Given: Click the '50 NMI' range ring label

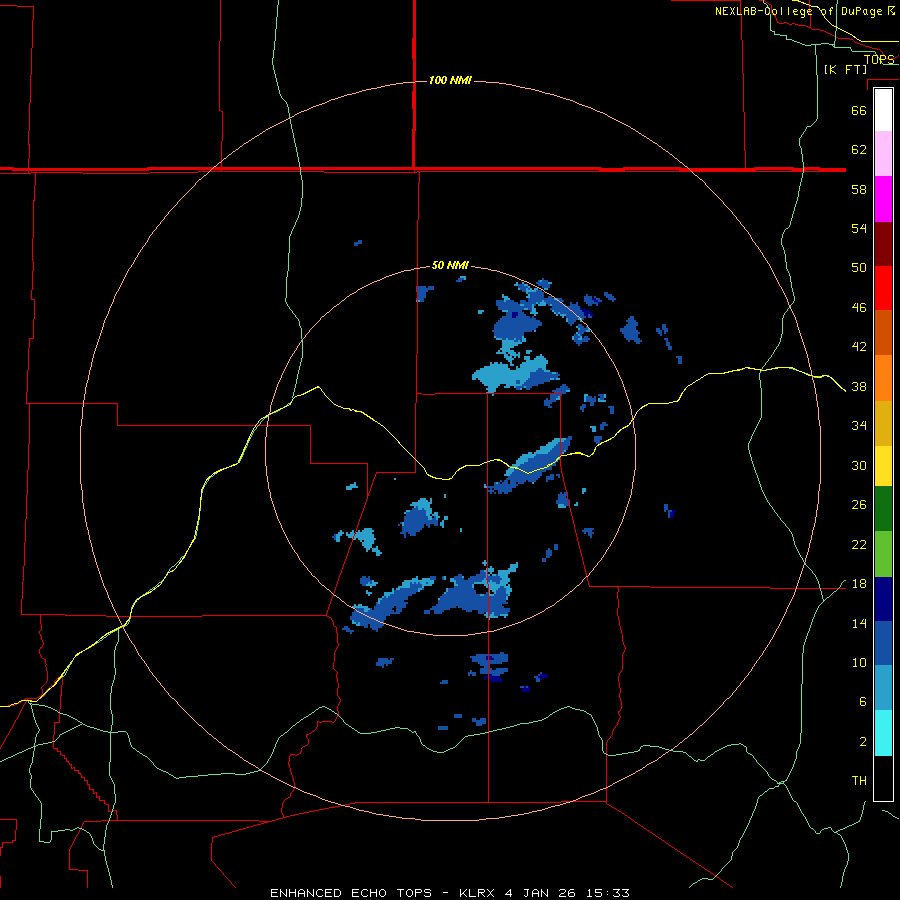Looking at the screenshot, I should point(450,265).
